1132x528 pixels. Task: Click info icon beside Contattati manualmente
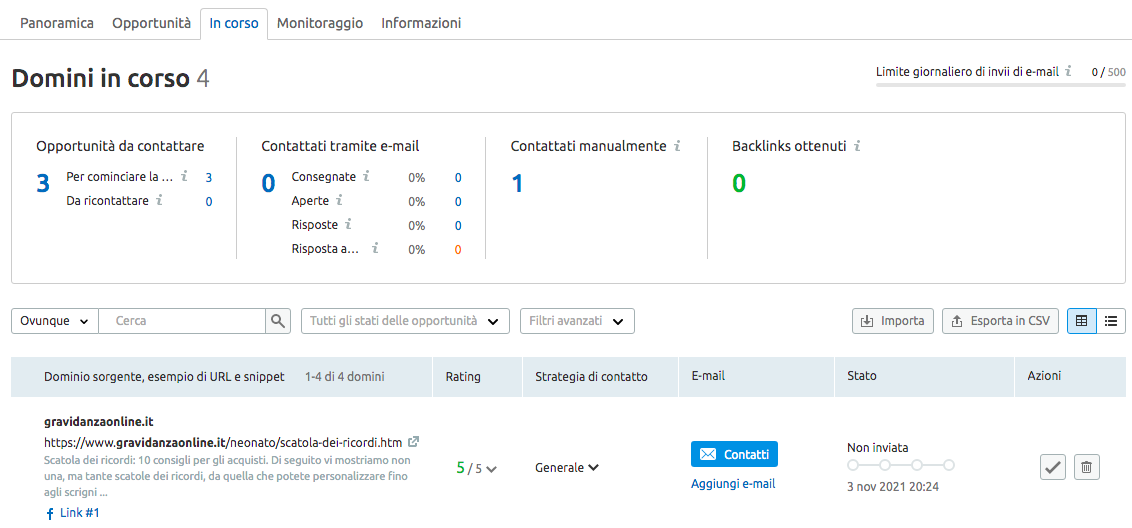point(677,146)
